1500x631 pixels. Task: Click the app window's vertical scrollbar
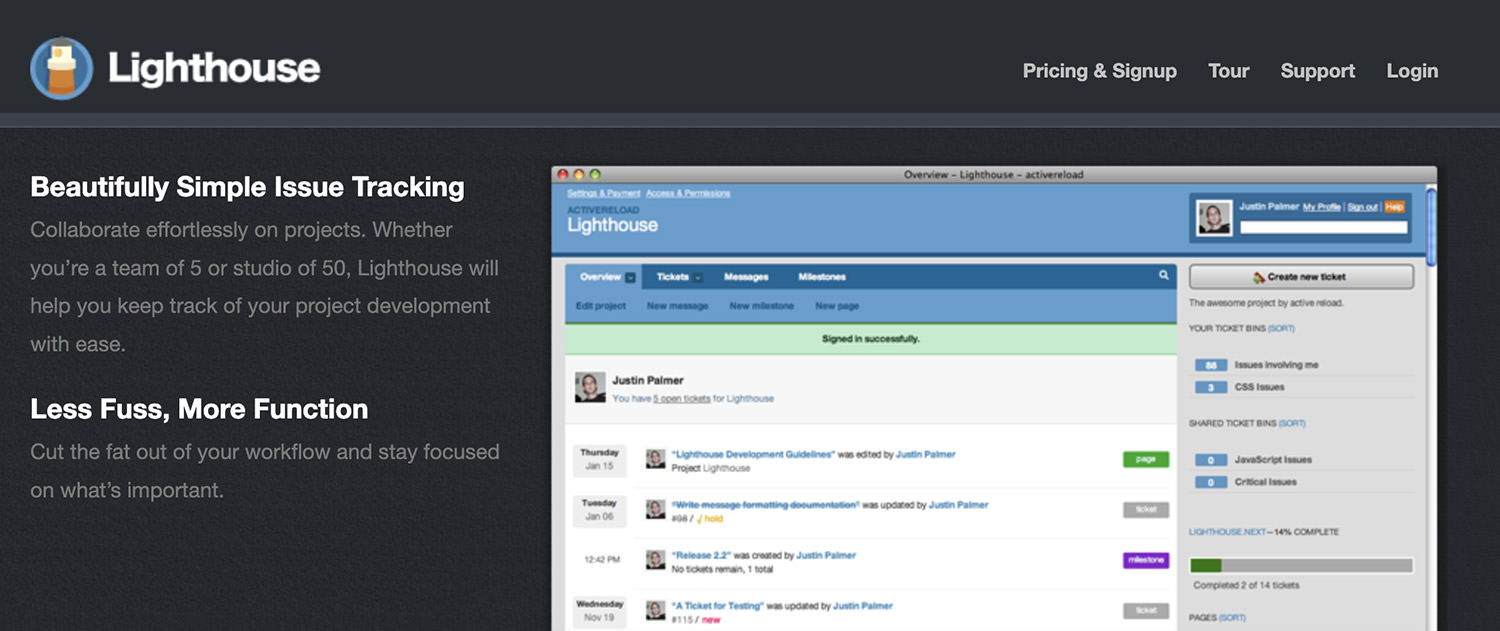(1431, 225)
